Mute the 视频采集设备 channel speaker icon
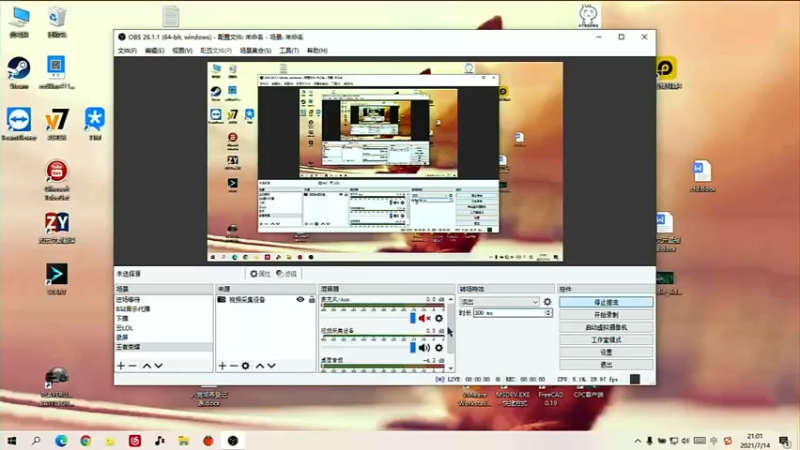 click(424, 348)
